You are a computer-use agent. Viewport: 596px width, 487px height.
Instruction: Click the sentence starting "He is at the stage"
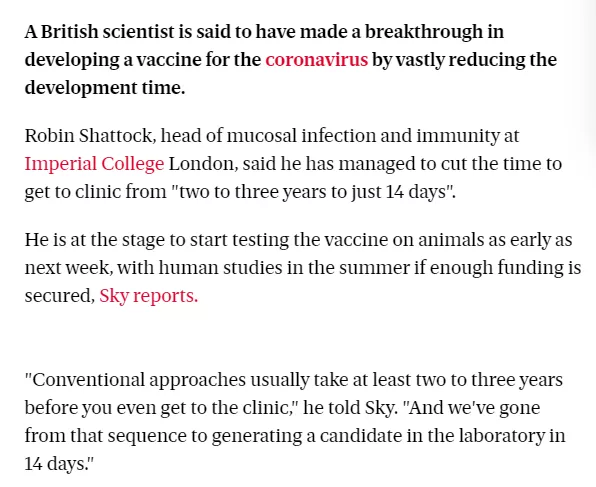coord(303,268)
